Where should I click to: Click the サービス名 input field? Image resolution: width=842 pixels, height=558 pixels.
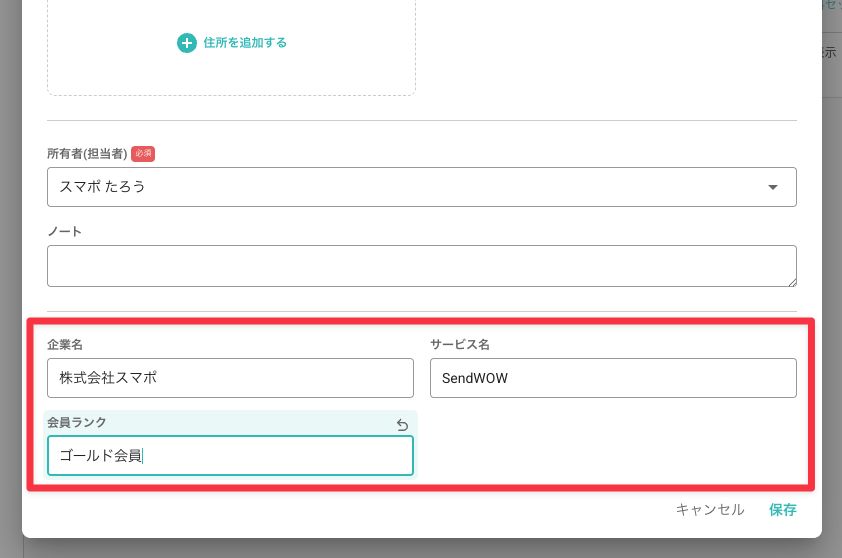click(x=613, y=378)
